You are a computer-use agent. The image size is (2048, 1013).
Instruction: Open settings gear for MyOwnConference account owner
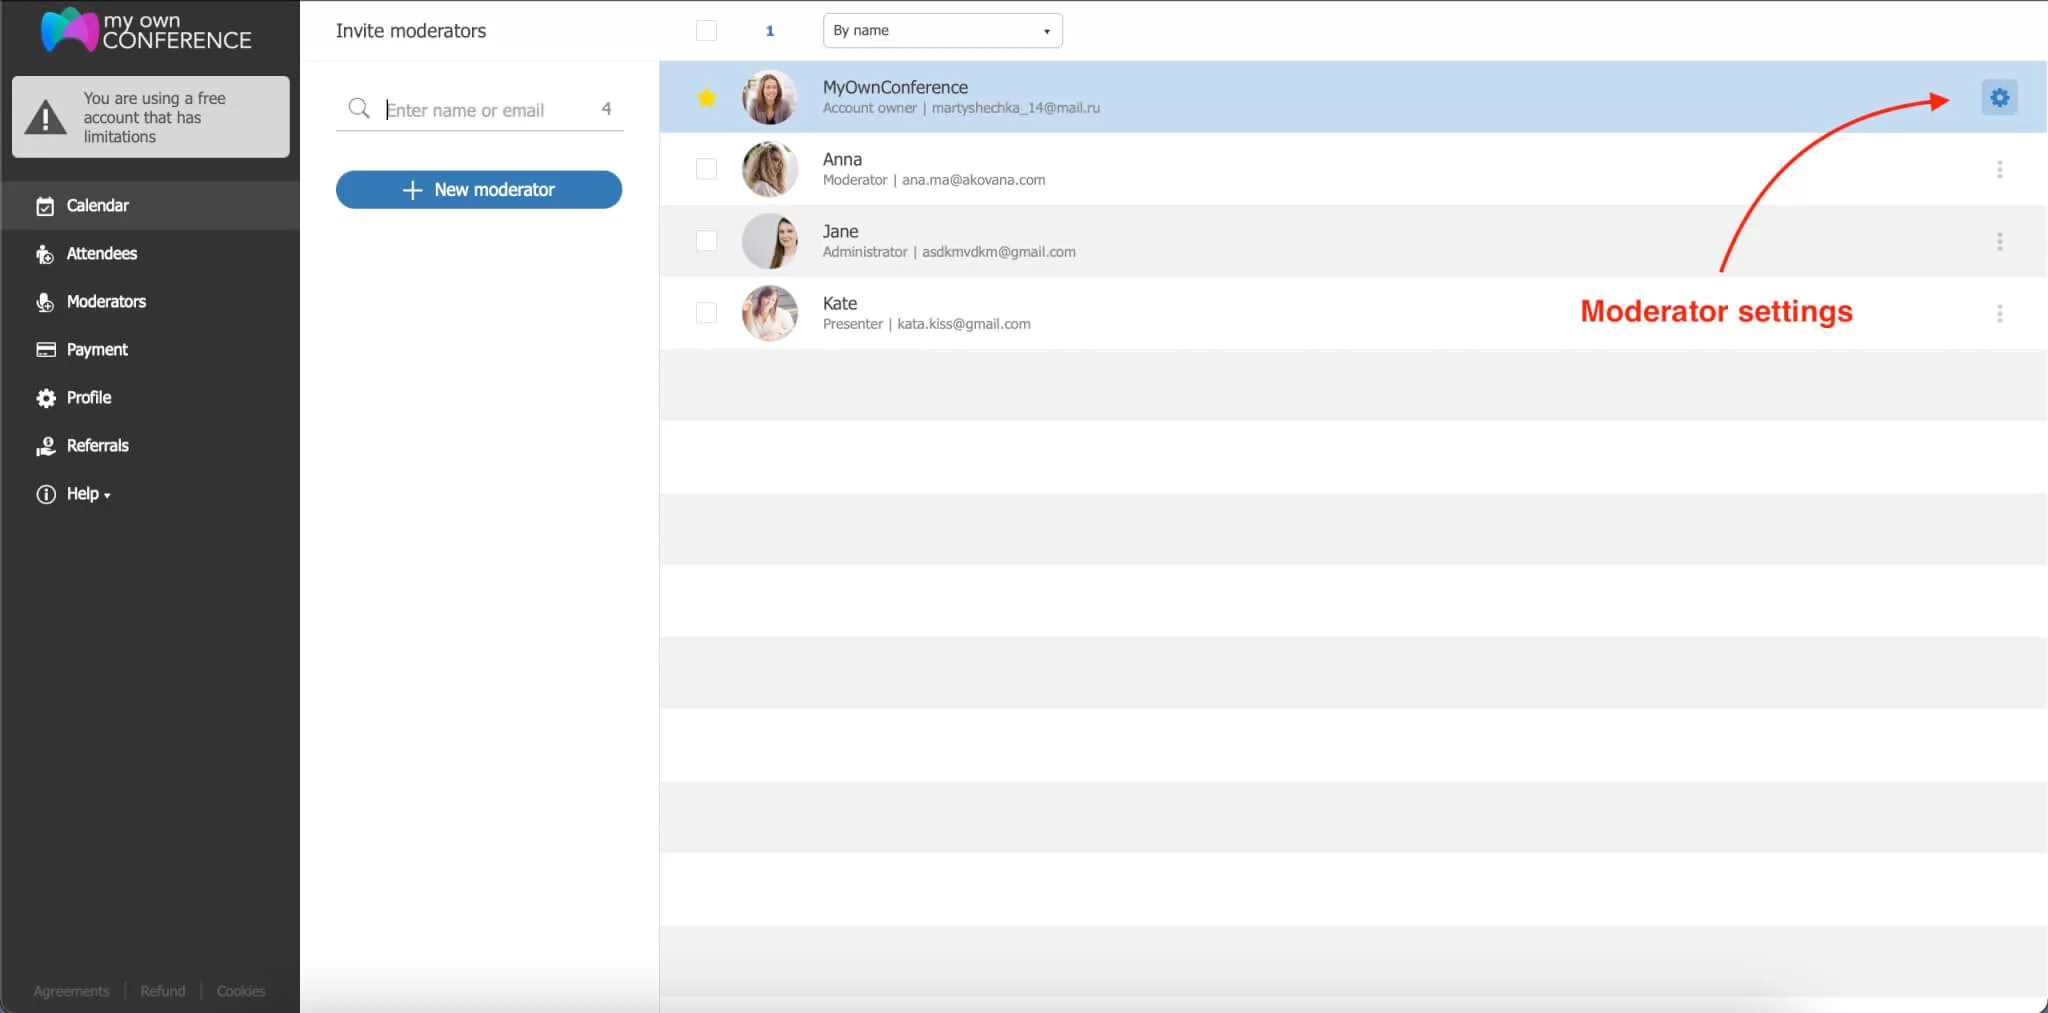(x=1998, y=97)
